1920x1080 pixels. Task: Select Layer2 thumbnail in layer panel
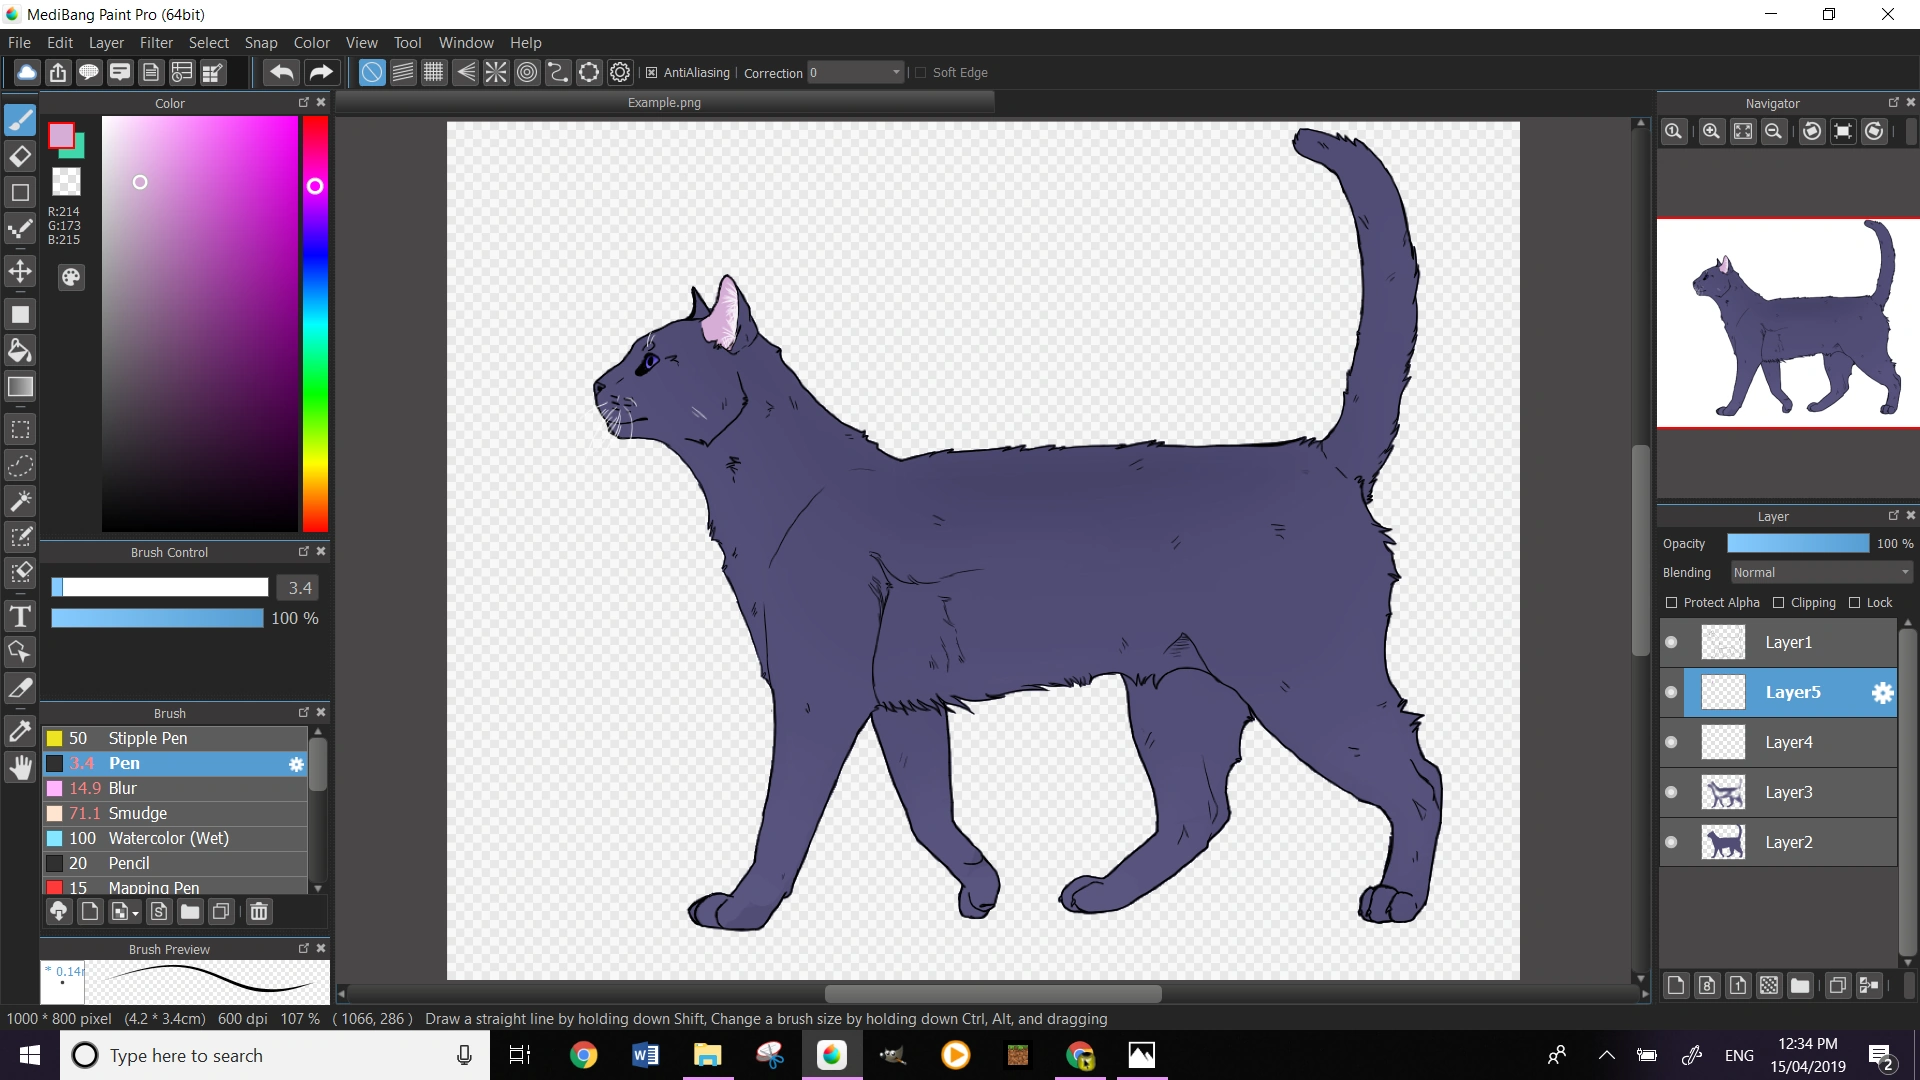pyautogui.click(x=1723, y=842)
